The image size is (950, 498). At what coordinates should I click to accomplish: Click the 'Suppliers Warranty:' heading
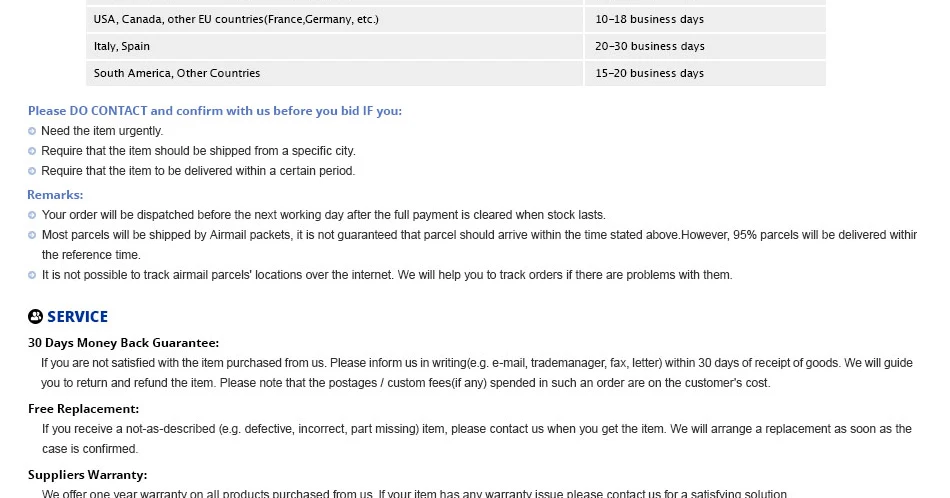pos(88,475)
